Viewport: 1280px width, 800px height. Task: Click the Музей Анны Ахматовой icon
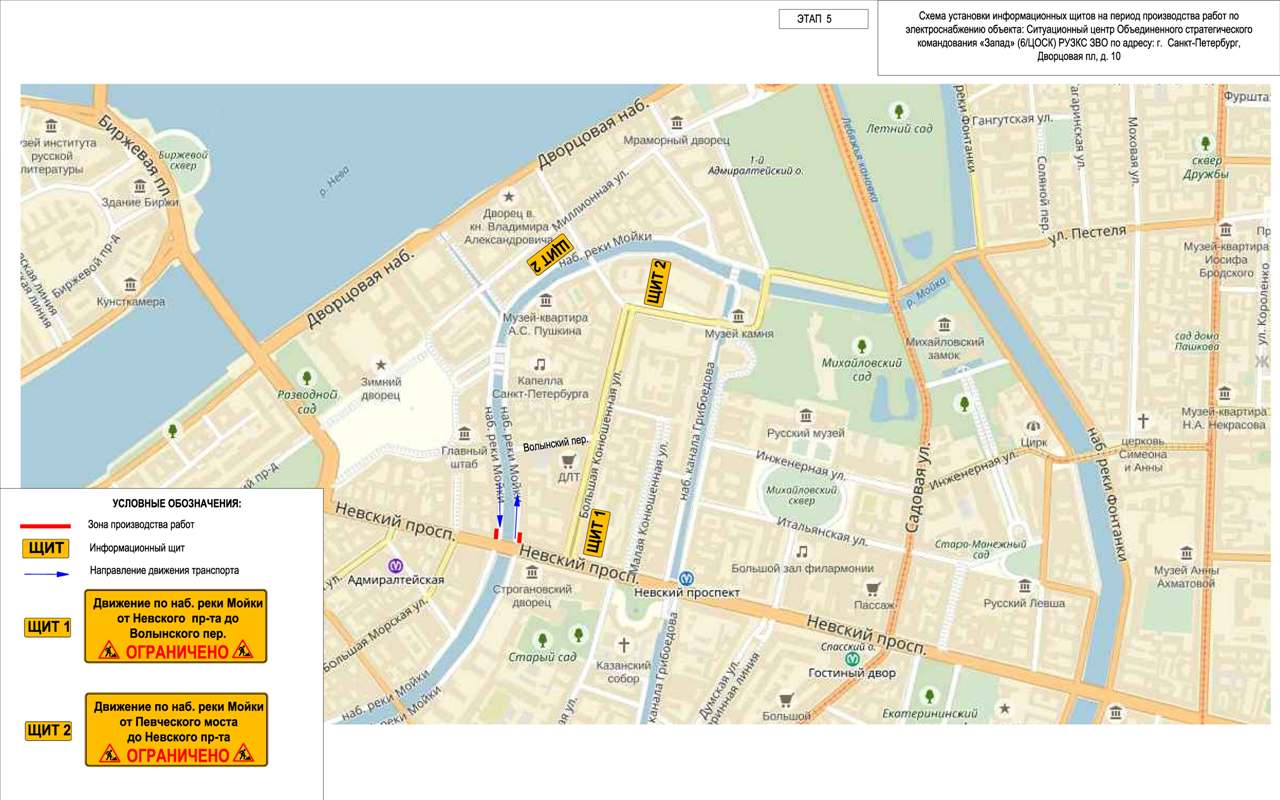coord(1186,553)
